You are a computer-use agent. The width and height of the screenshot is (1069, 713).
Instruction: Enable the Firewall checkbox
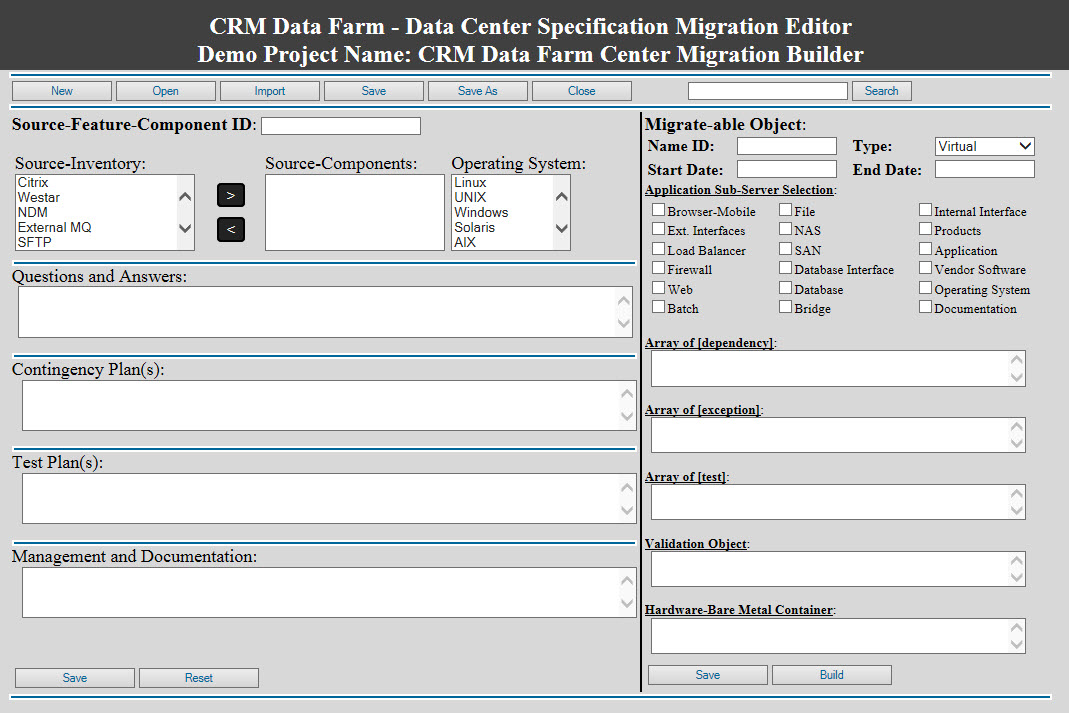(x=658, y=267)
